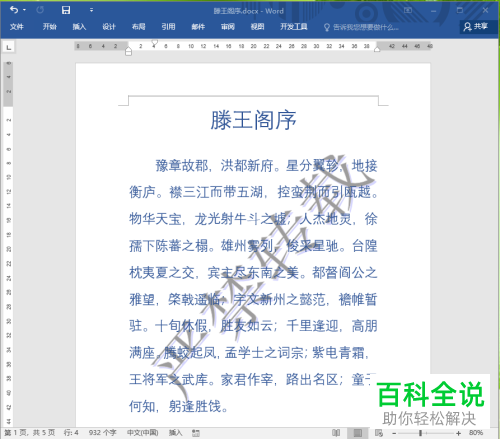Click the text 何知,躬逢胜饯 in last line
500x439 pixels.
[175, 406]
